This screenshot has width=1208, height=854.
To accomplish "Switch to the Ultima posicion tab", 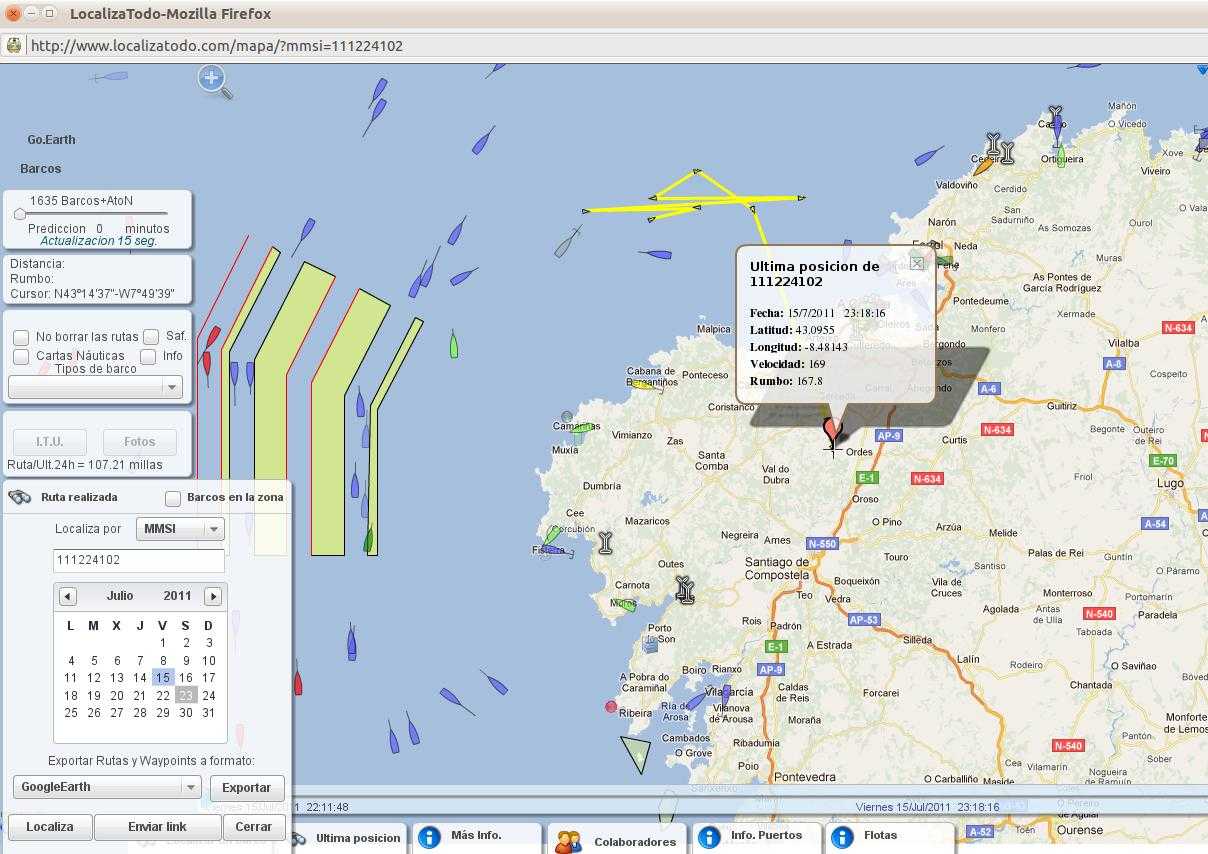I will point(348,838).
